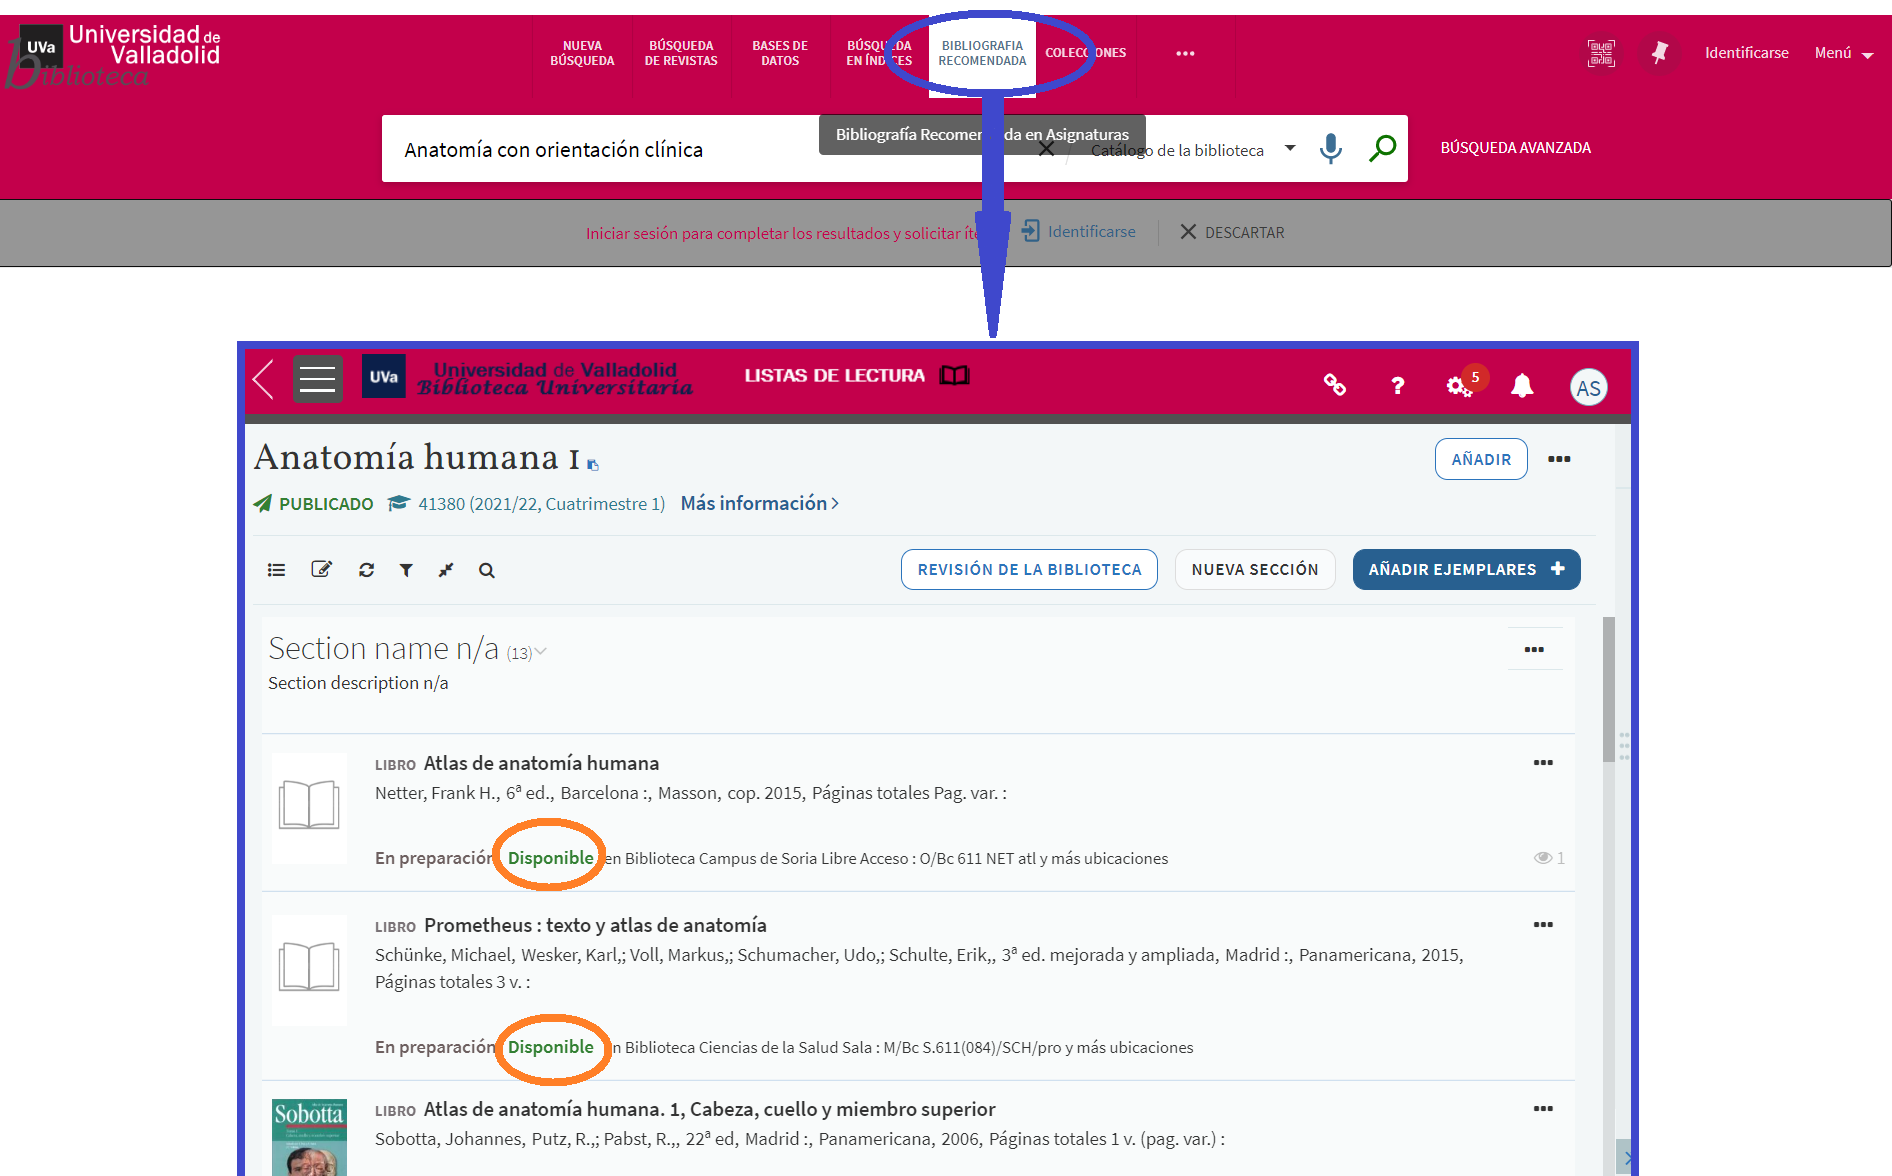Click Añadir Ejemplares button
Viewport: 1892px width, 1176px height.
coord(1466,569)
